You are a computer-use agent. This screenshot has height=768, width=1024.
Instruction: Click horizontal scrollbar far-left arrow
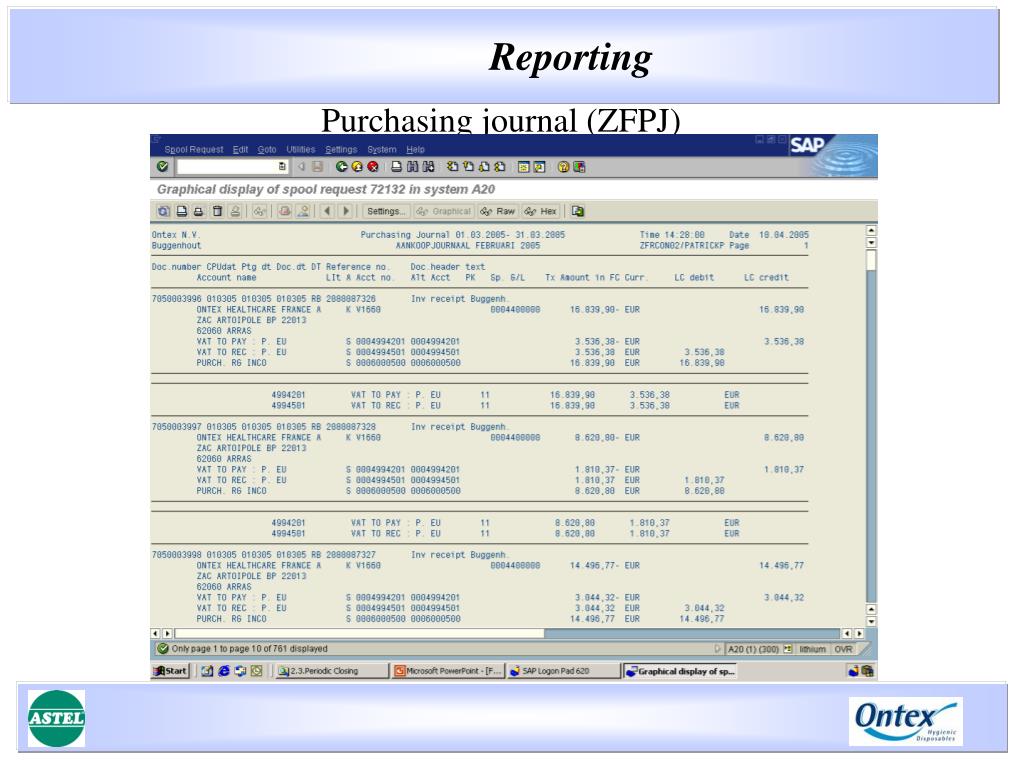(x=155, y=633)
